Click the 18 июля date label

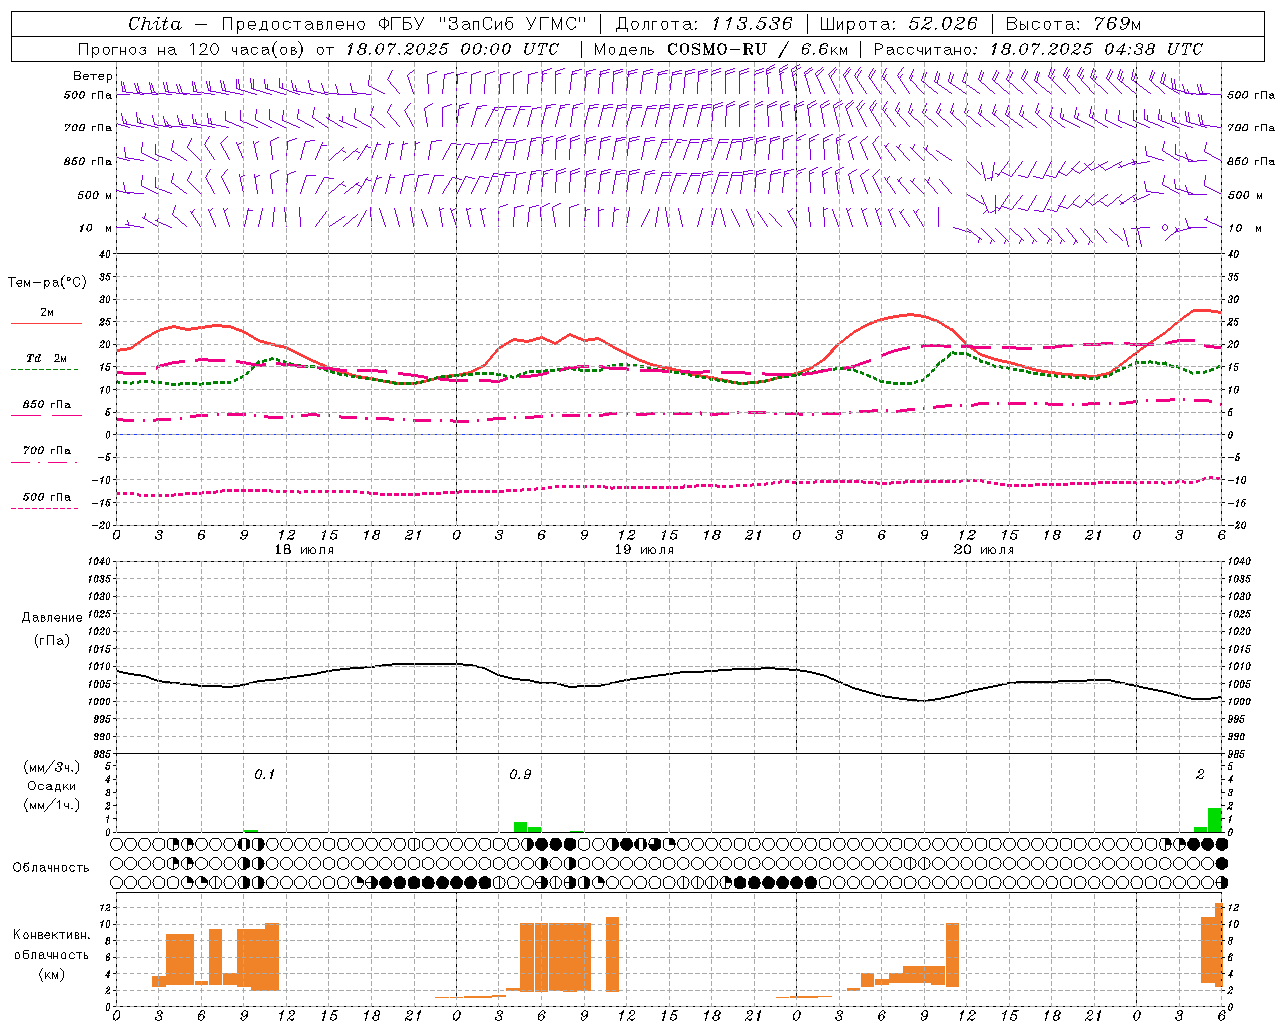[304, 550]
